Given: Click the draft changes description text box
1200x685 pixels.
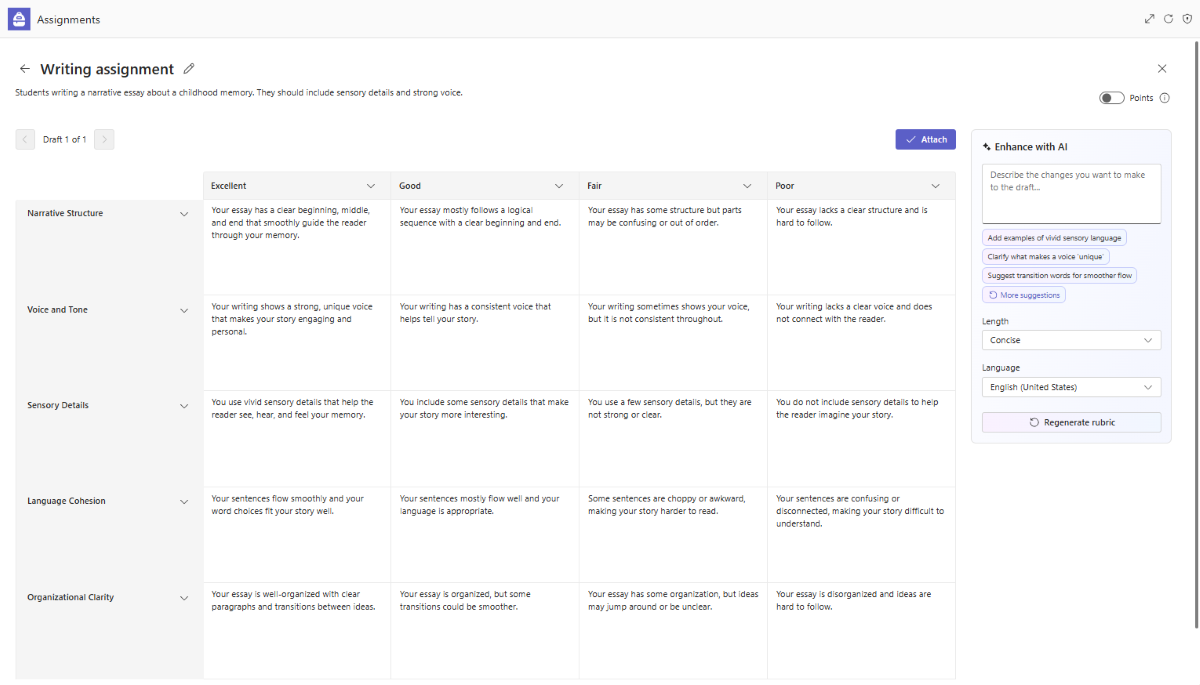Looking at the screenshot, I should tap(1071, 194).
